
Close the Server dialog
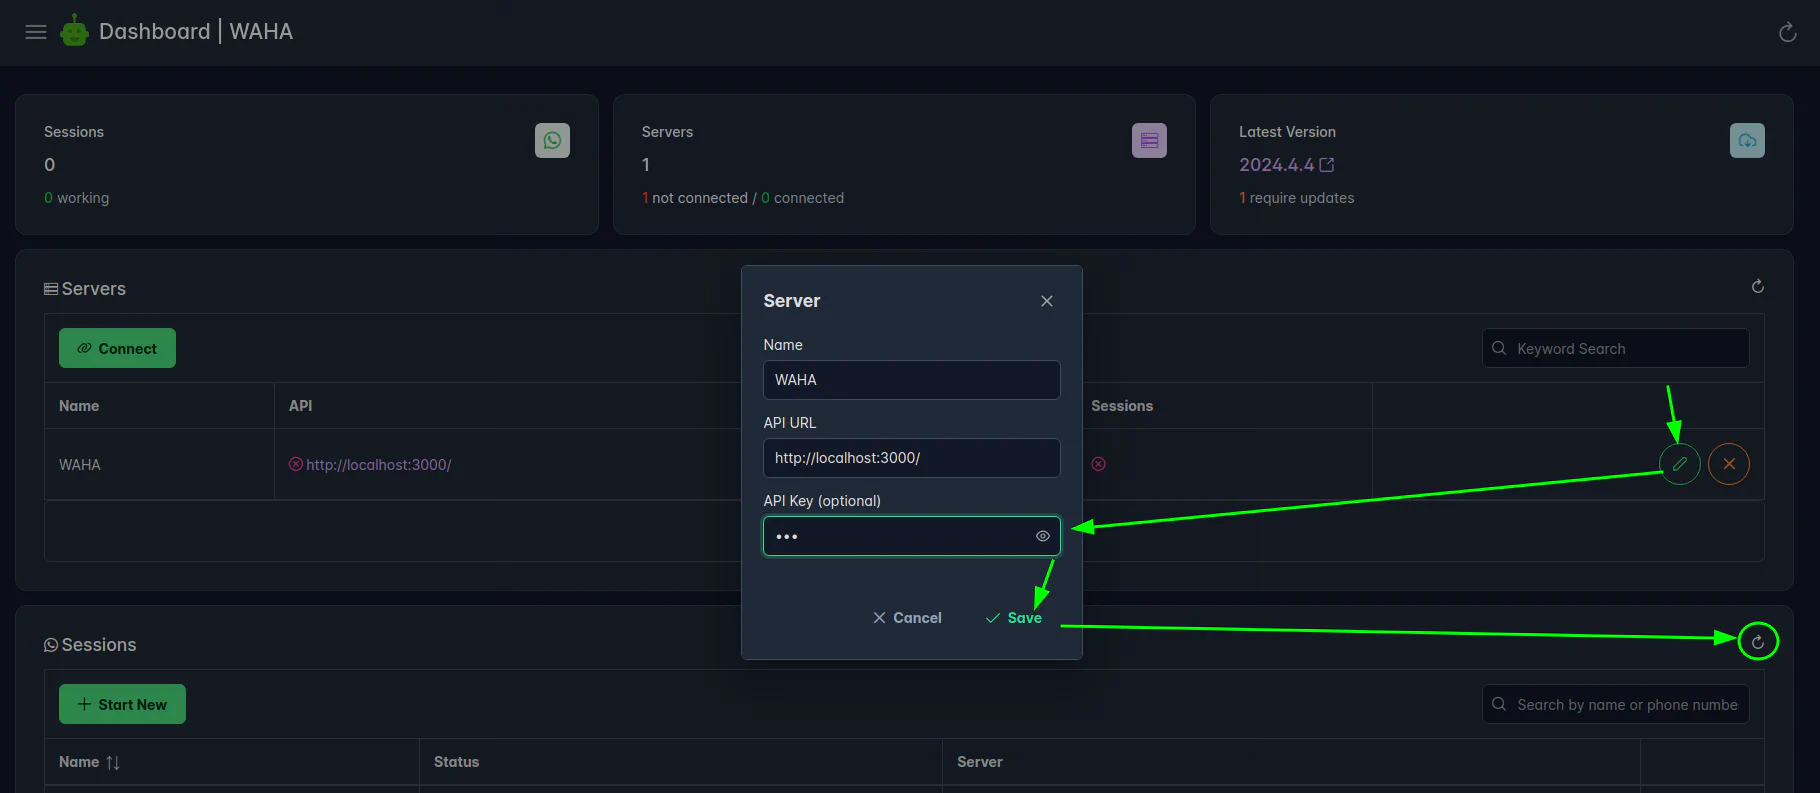(1046, 301)
